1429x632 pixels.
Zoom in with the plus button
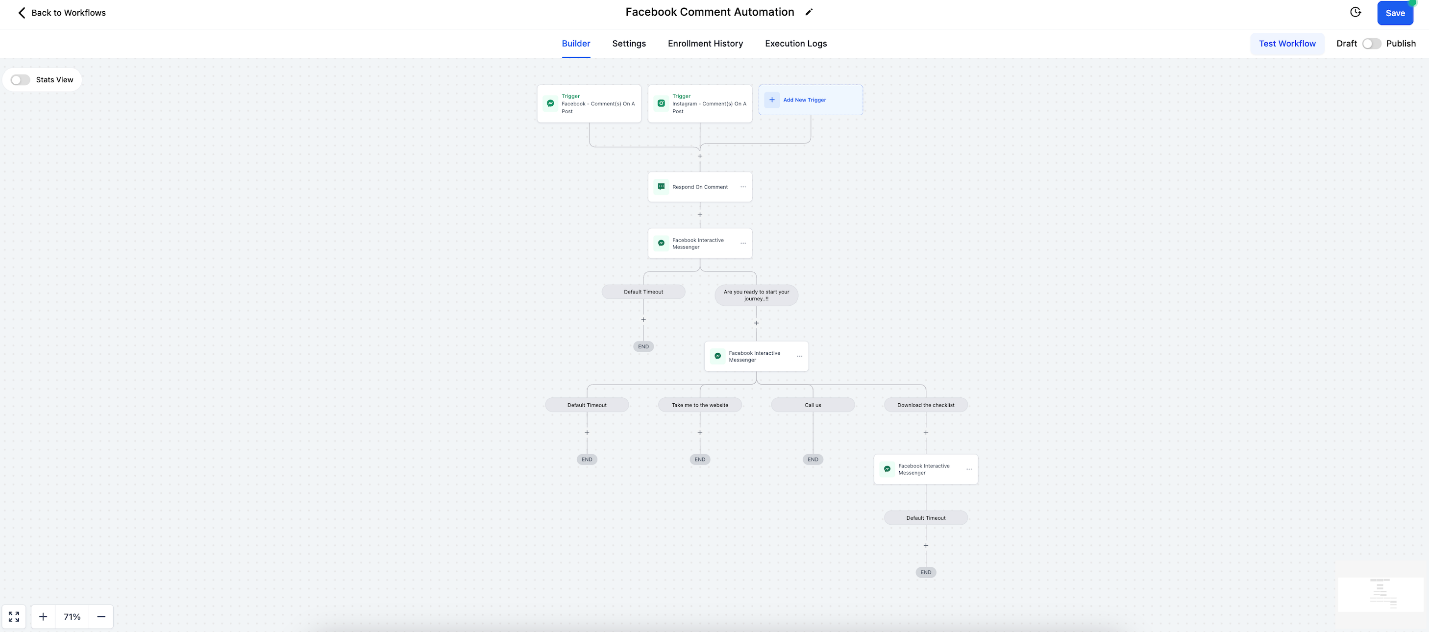(43, 617)
